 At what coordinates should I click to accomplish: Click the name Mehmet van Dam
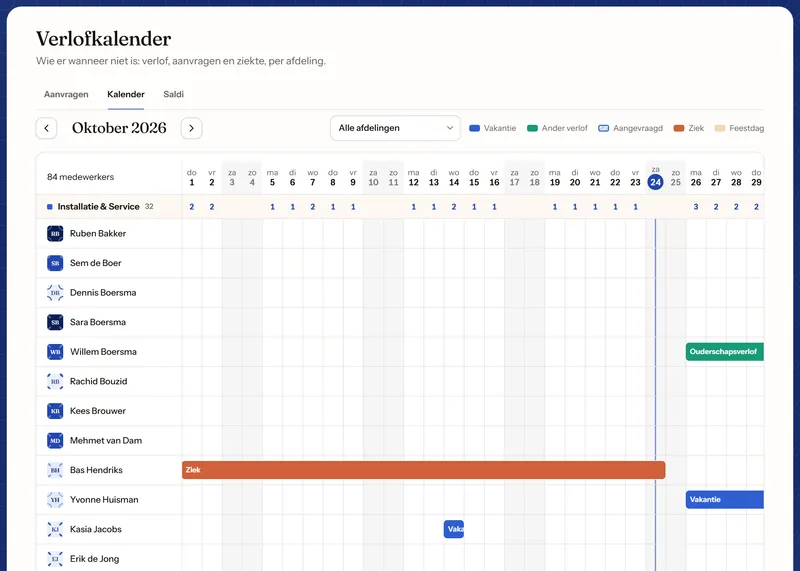pos(106,441)
